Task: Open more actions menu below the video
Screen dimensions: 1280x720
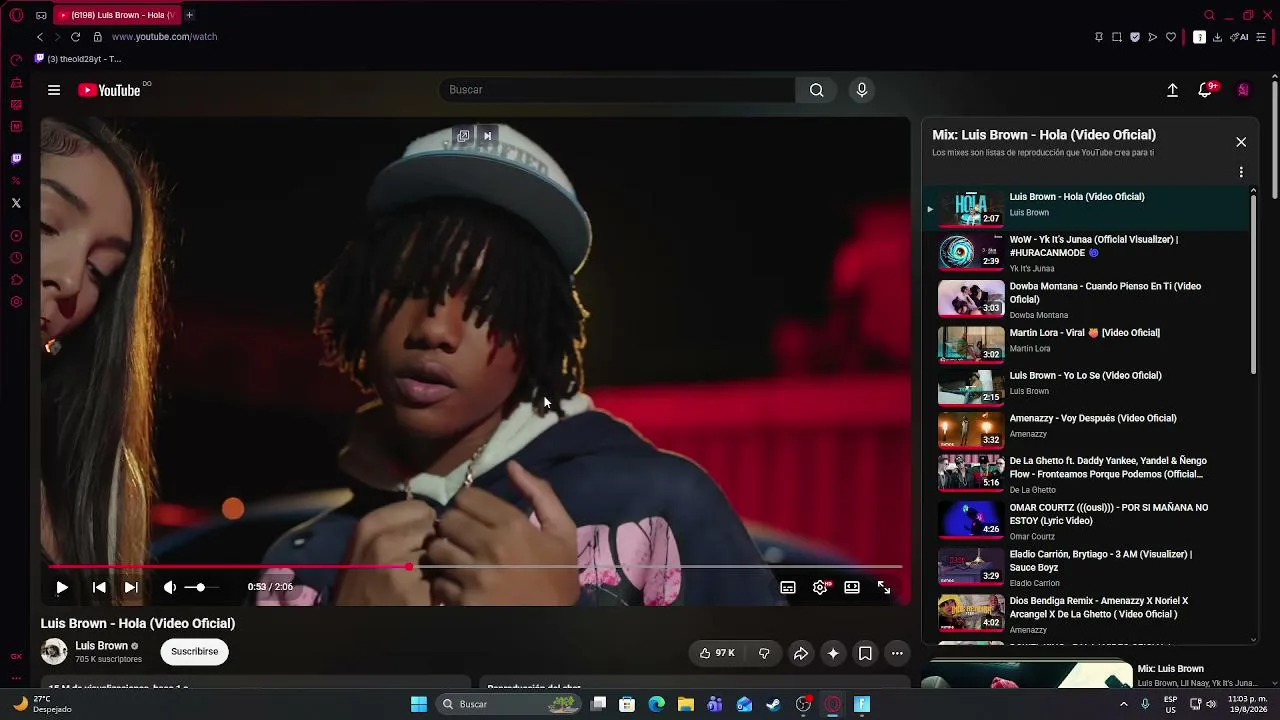Action: click(x=897, y=653)
